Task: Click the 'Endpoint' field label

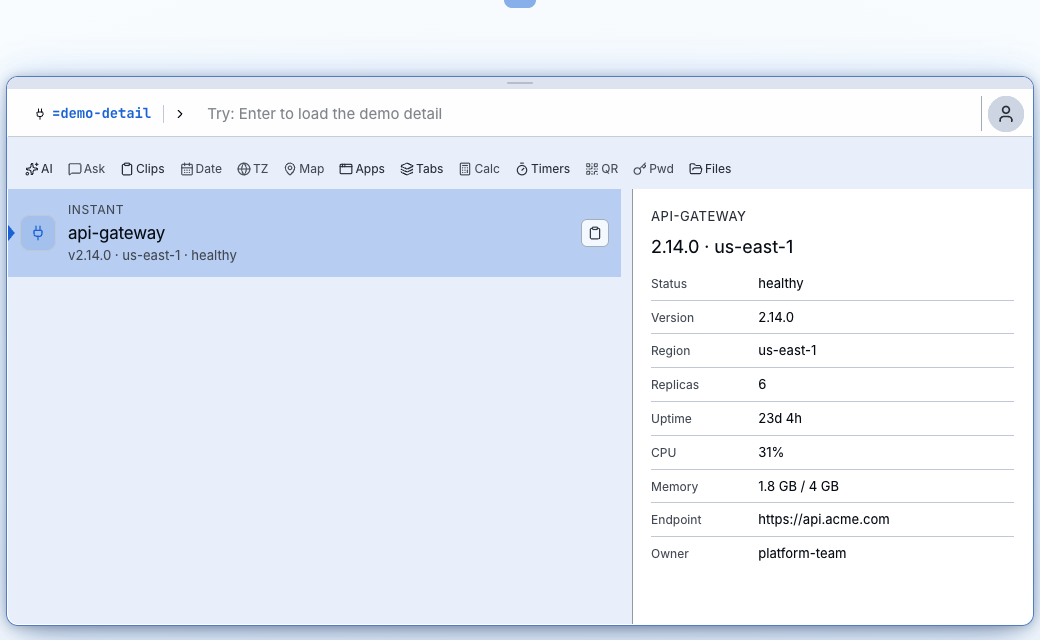Action: point(676,520)
